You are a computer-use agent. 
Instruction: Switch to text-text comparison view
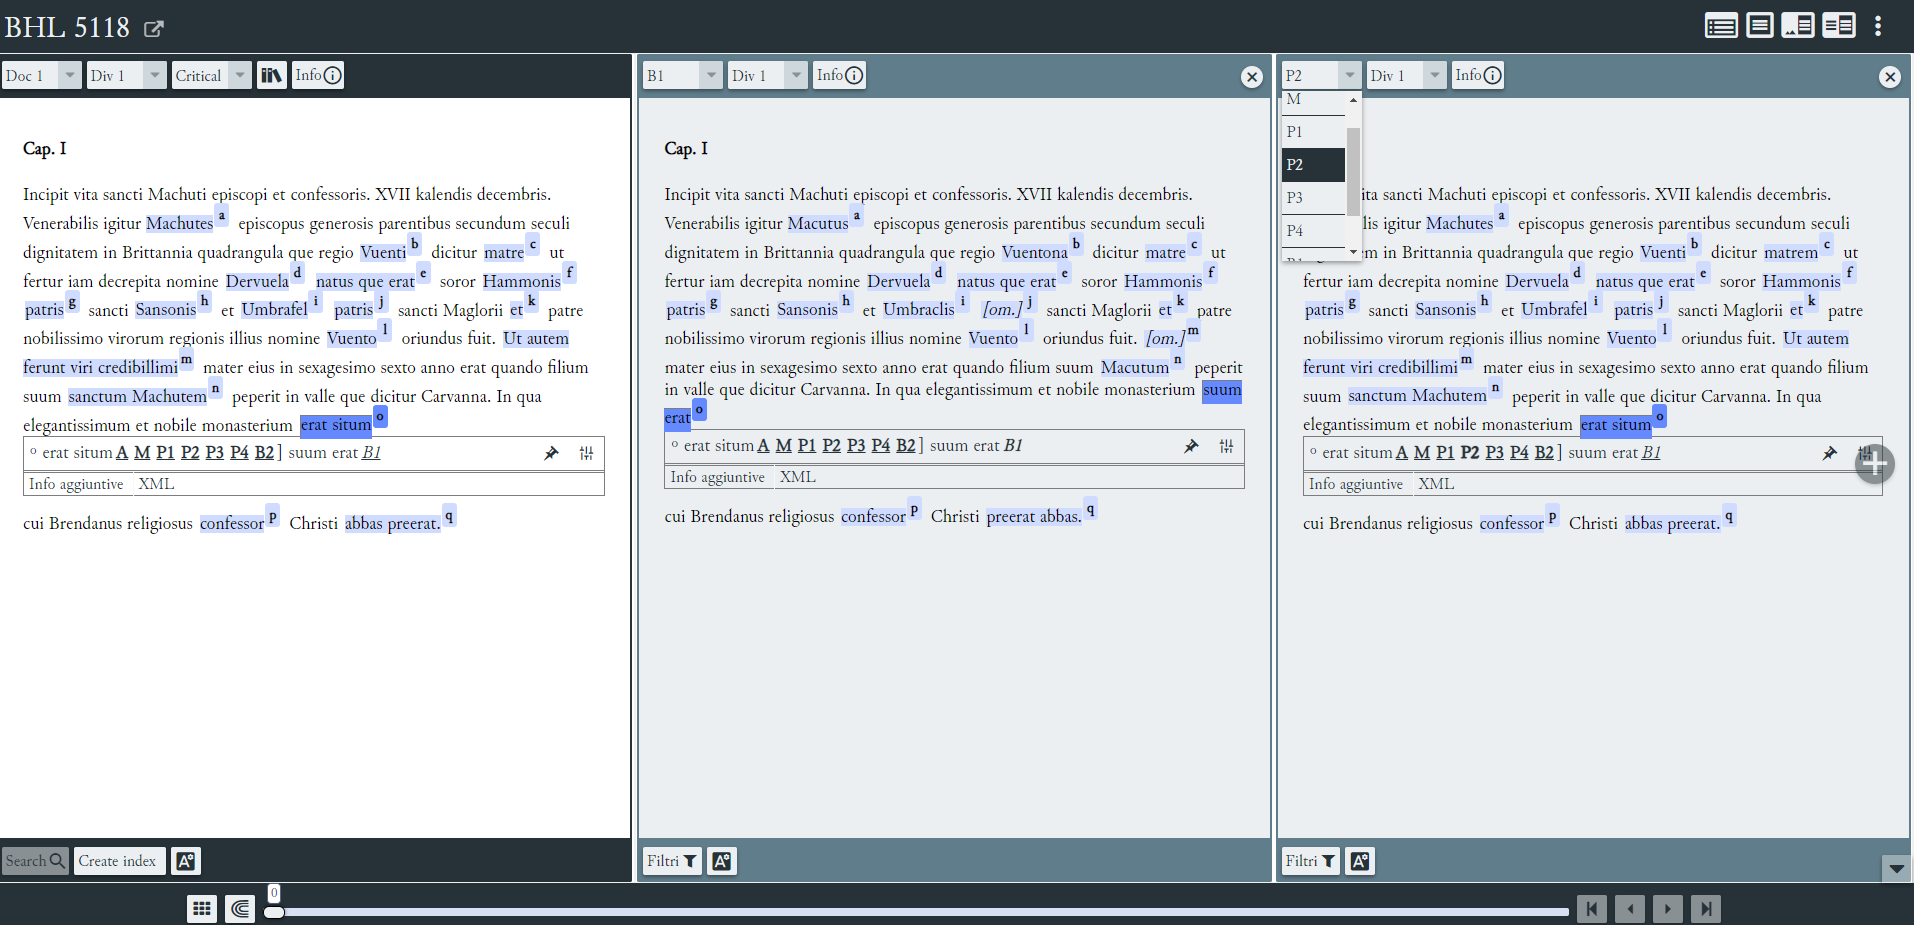[x=1838, y=25]
